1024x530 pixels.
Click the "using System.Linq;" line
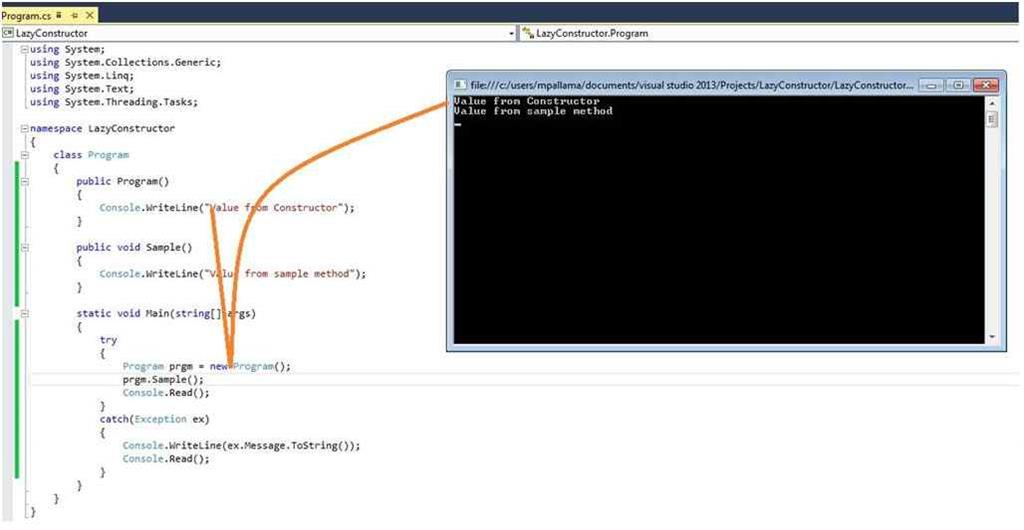tap(82, 76)
